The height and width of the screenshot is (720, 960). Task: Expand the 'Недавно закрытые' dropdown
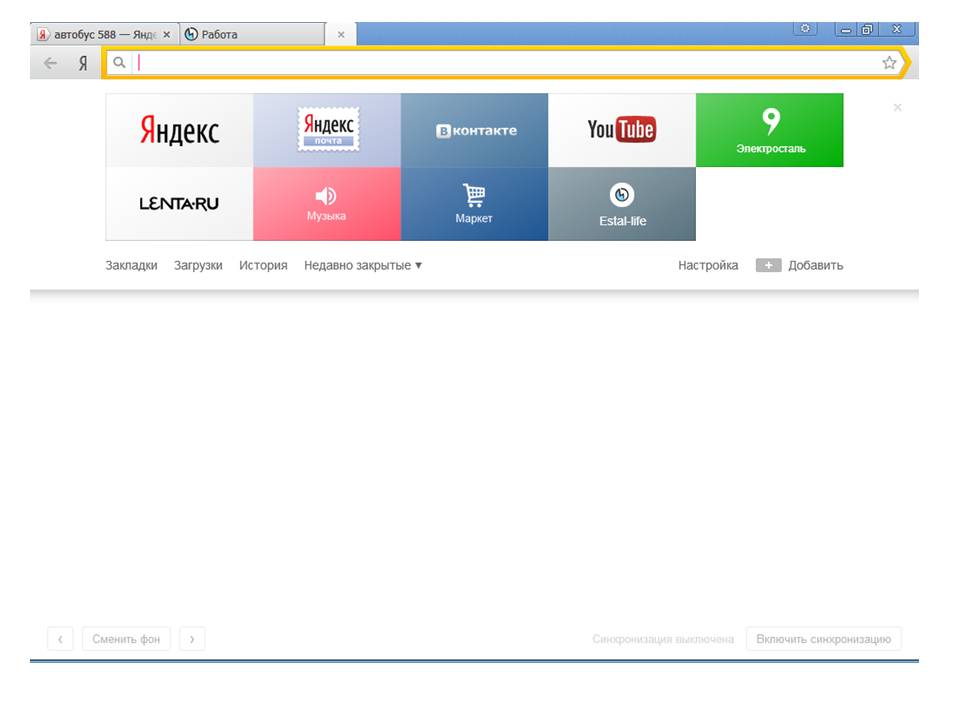point(363,265)
